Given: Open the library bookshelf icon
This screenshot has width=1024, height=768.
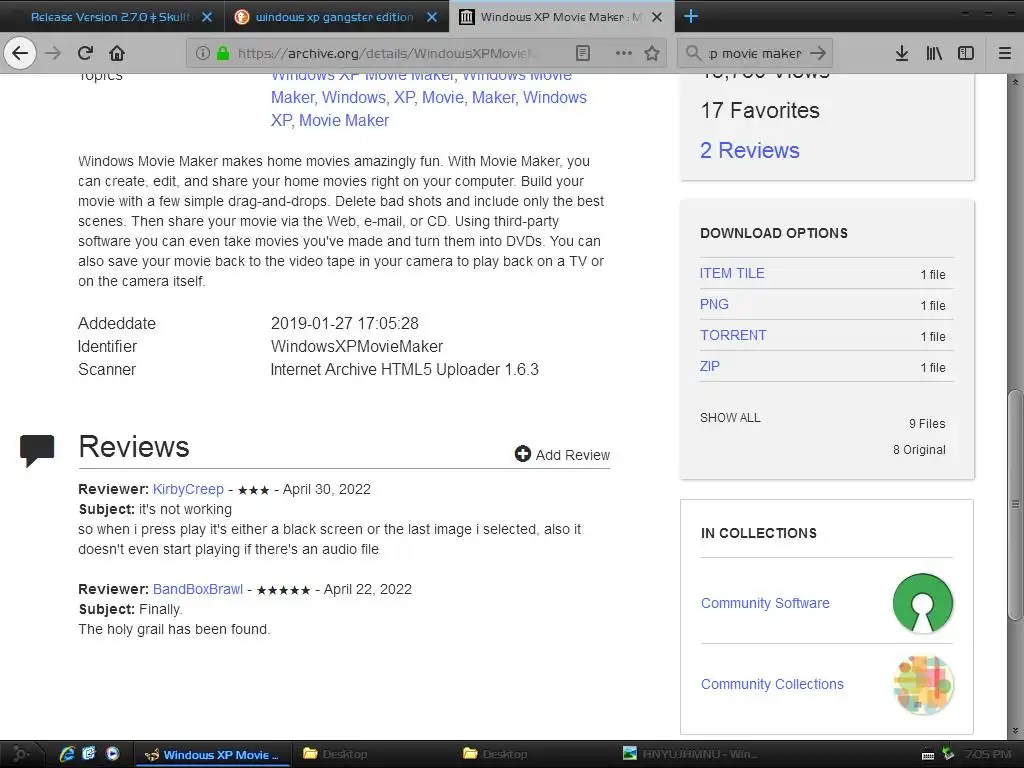Looking at the screenshot, I should point(934,53).
